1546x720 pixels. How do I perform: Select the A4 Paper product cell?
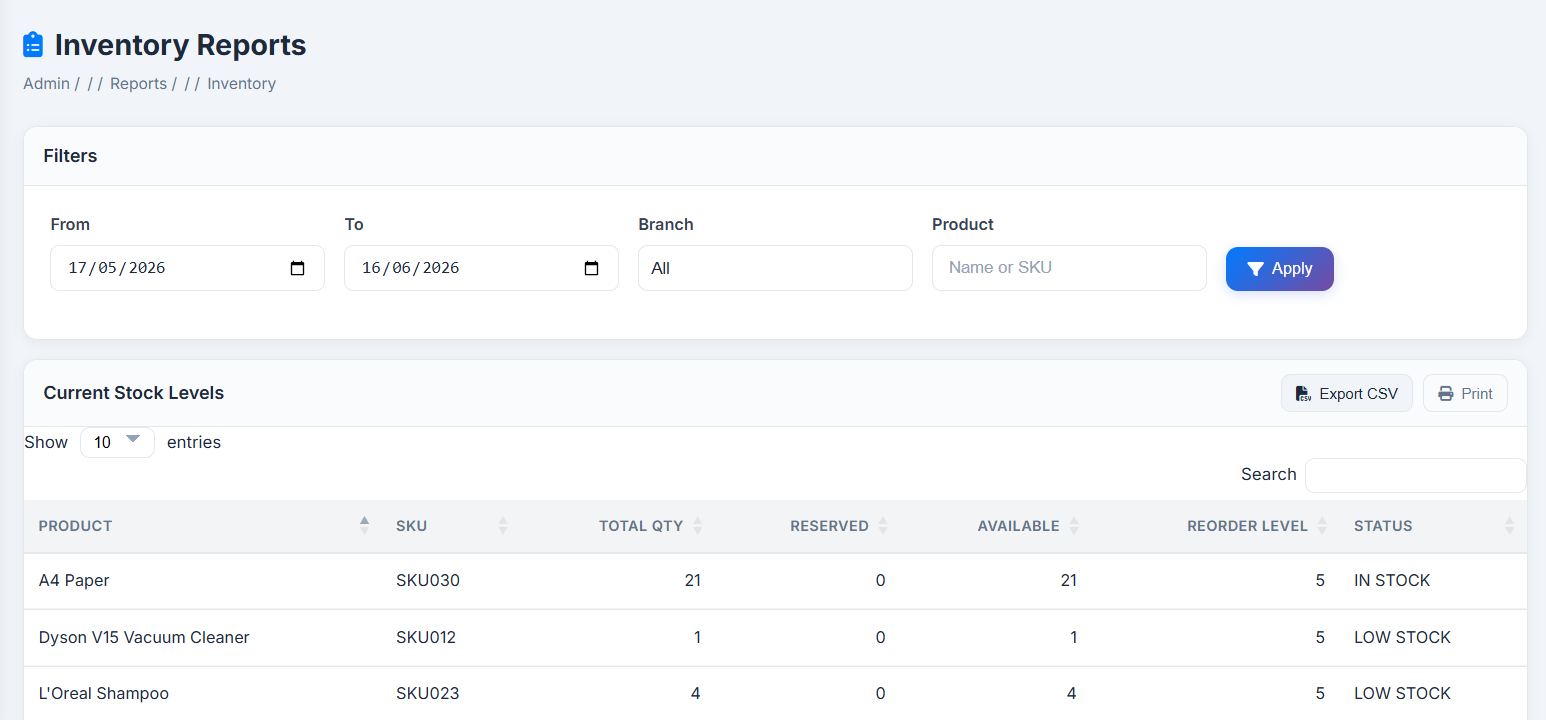[74, 580]
